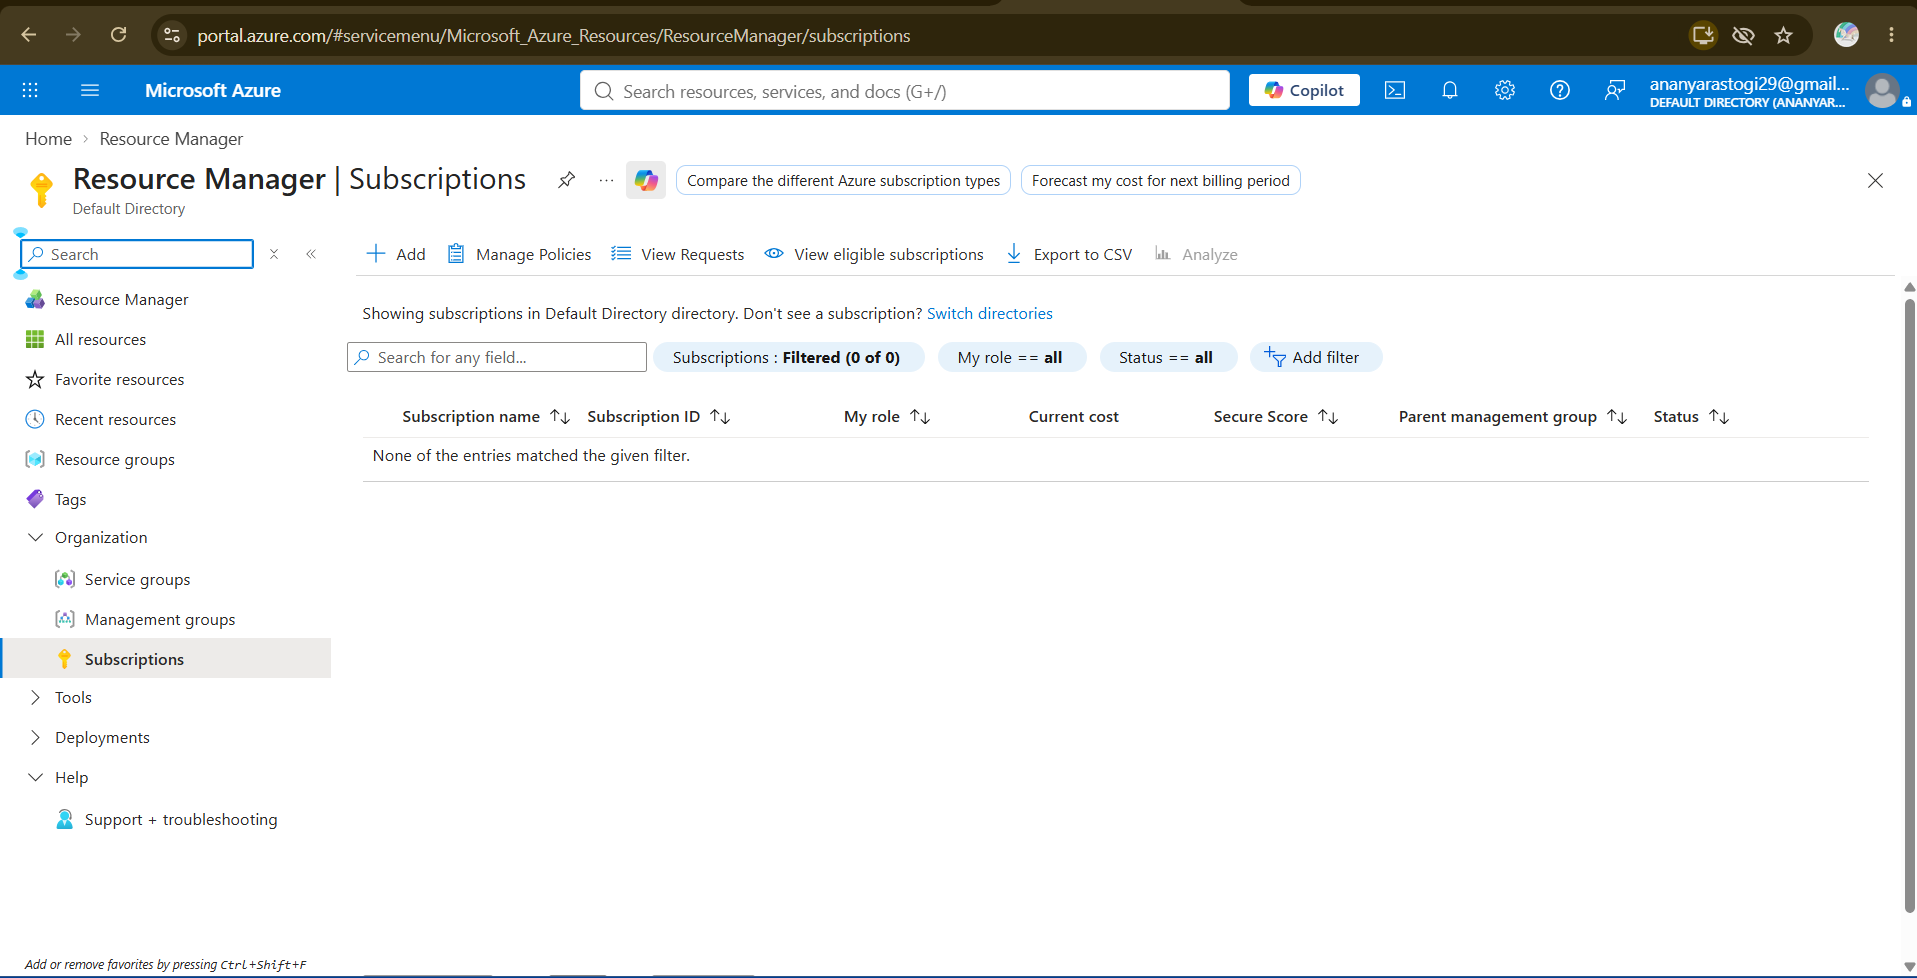The height and width of the screenshot is (978, 1917).
Task: Clear the left menu search box
Action: 274,254
